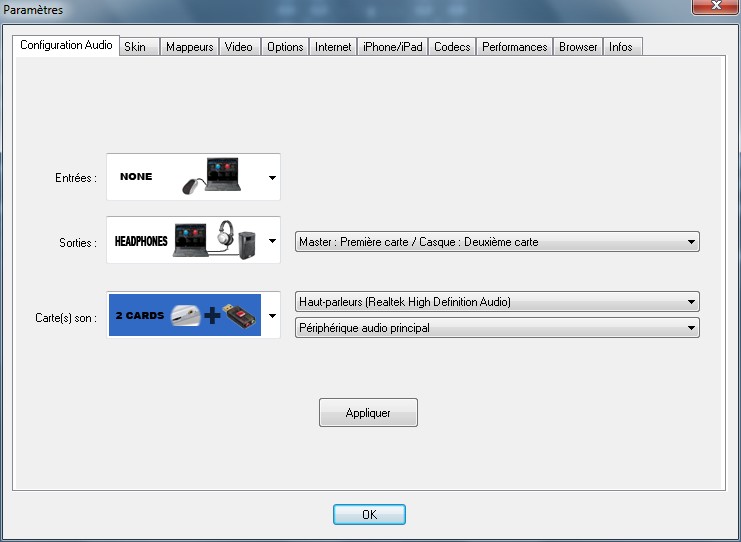Open Périphérique audio principal dropdown
This screenshot has width=741, height=542.
[x=497, y=327]
